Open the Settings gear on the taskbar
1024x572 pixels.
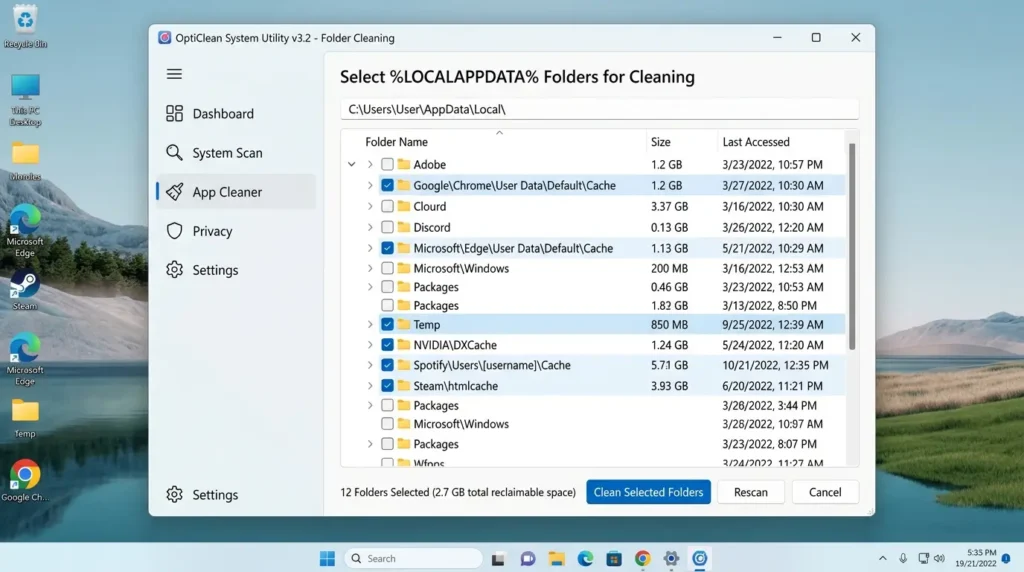pyautogui.click(x=671, y=559)
